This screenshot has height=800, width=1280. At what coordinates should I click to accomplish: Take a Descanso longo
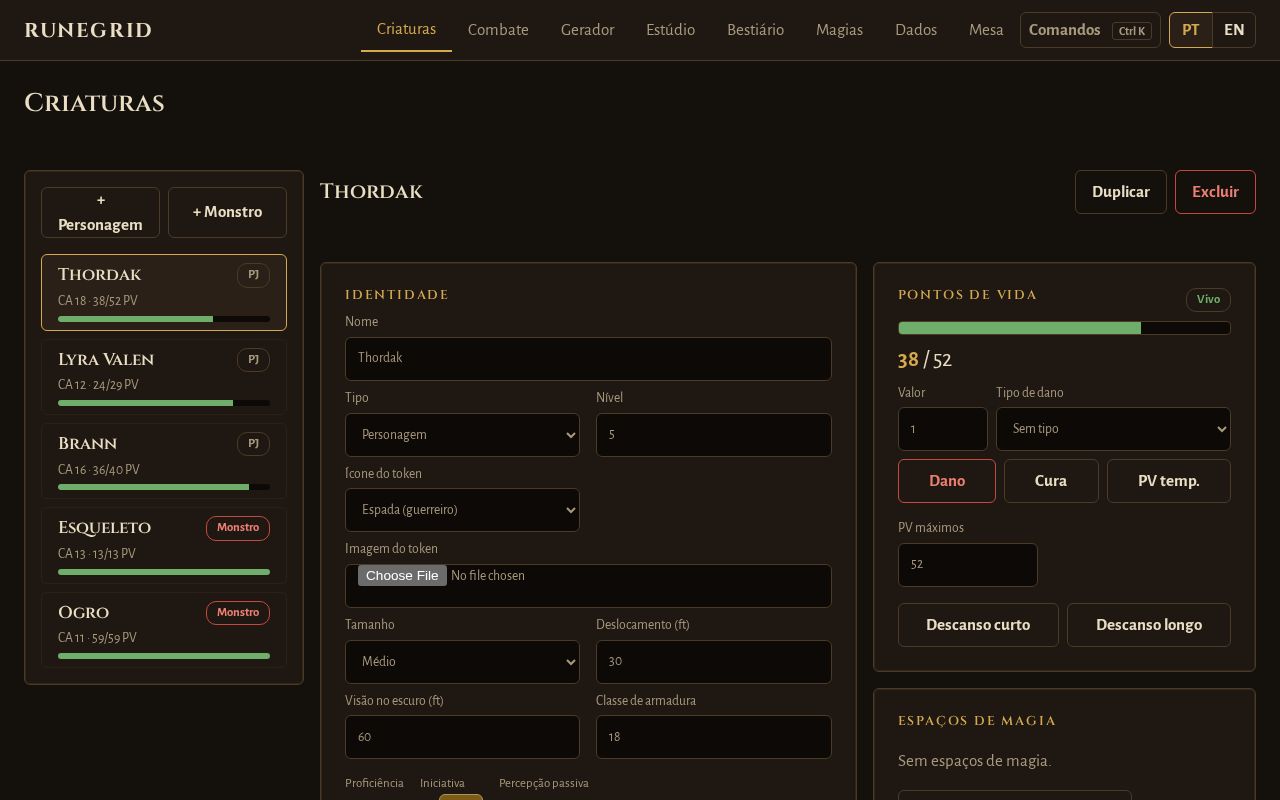[1149, 625]
